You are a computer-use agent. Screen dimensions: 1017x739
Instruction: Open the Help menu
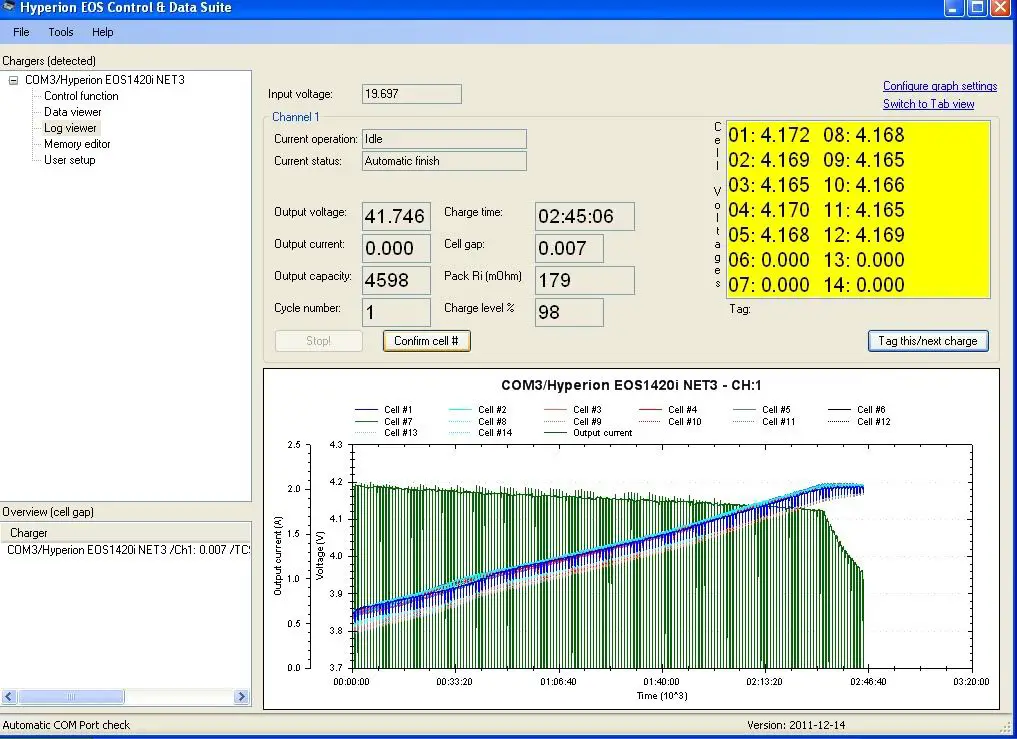(x=102, y=32)
